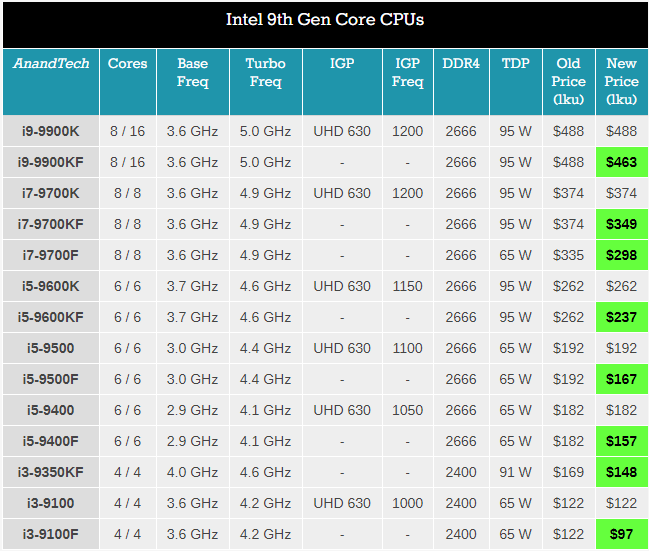Click 8 / 16 cores in i9-9900K row
This screenshot has width=649, height=551.
pyautogui.click(x=127, y=131)
